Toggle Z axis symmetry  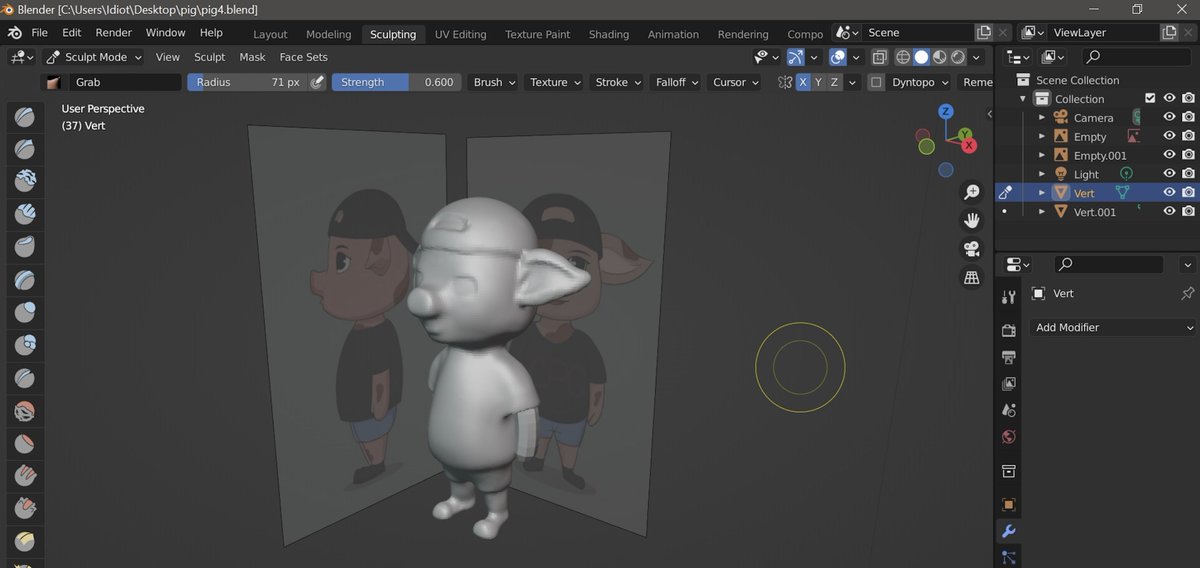(x=834, y=82)
